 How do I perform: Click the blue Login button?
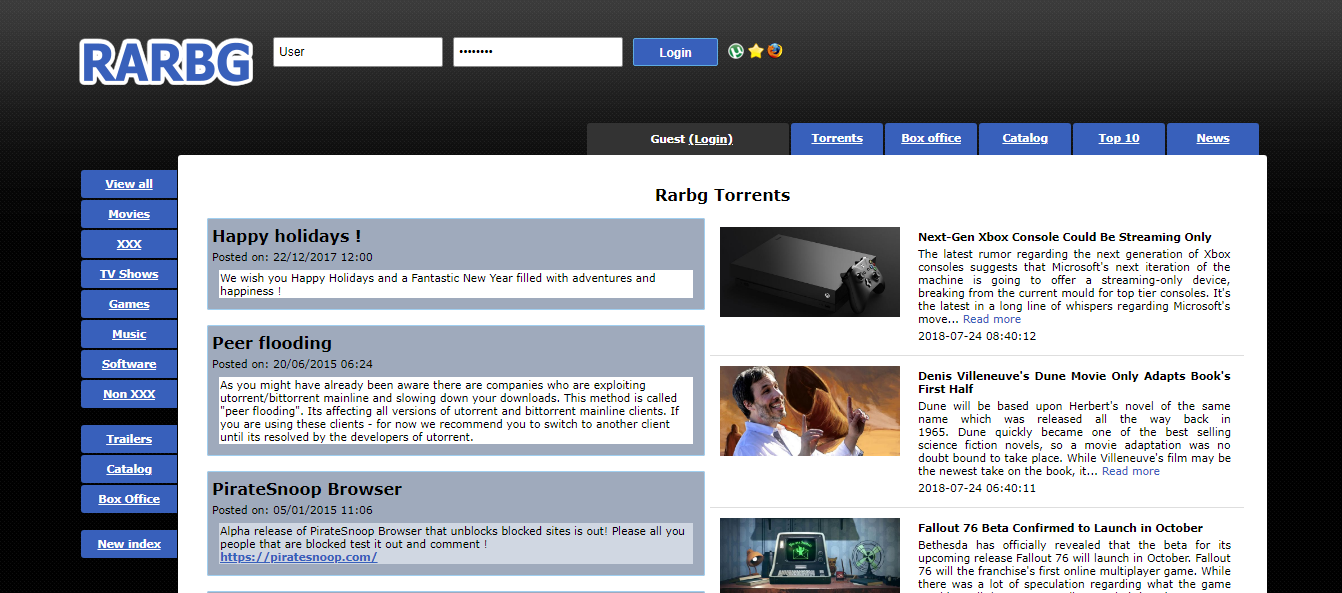pos(675,52)
